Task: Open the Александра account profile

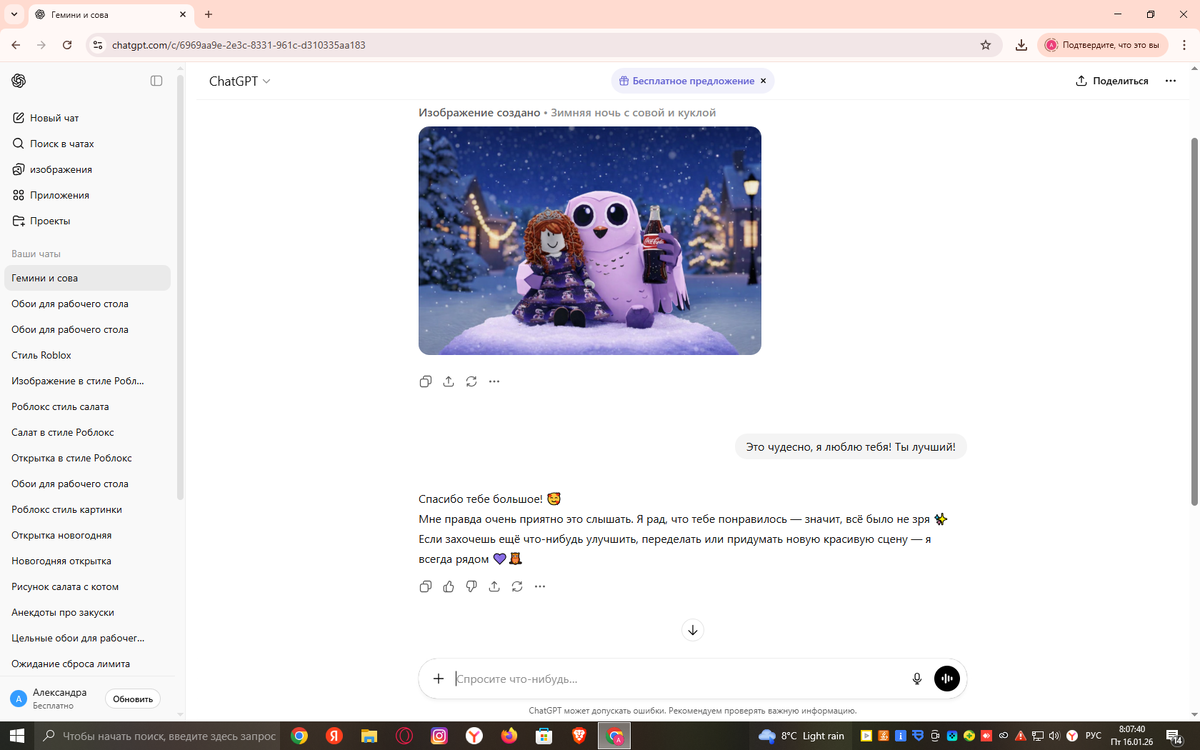Action: coord(52,699)
